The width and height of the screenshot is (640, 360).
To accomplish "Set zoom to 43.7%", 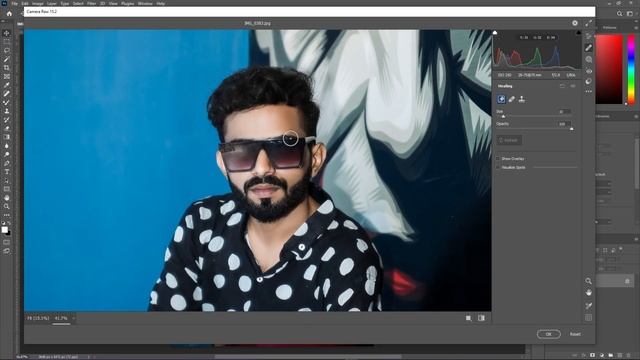I will click(61, 318).
